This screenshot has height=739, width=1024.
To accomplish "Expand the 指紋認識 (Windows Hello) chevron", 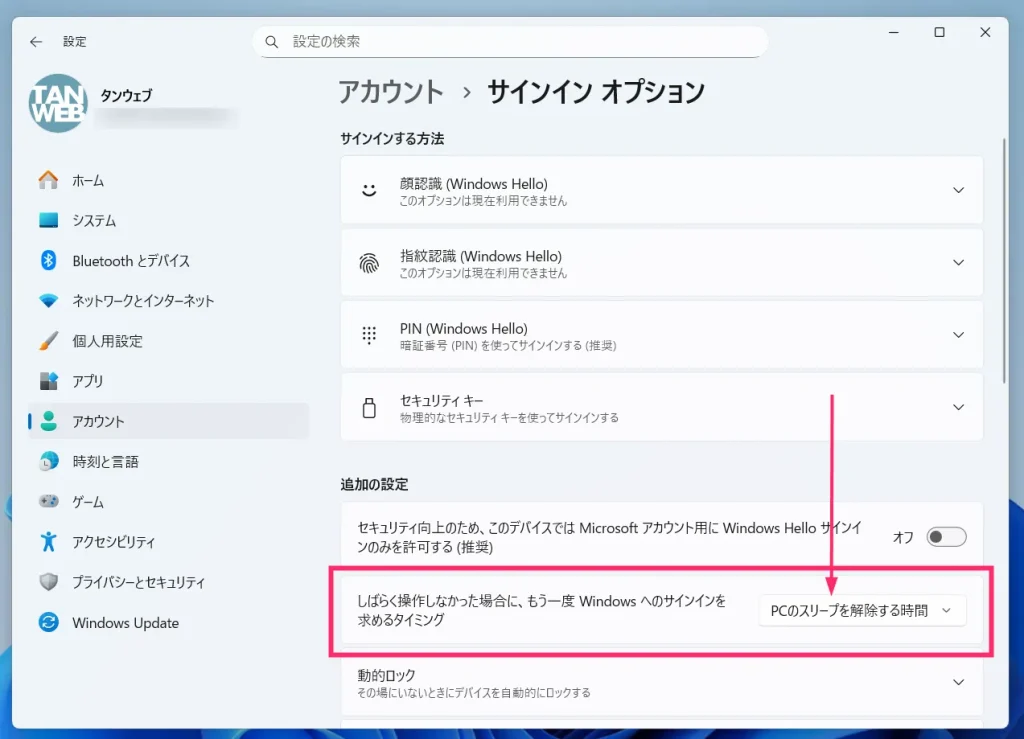I will 958,263.
